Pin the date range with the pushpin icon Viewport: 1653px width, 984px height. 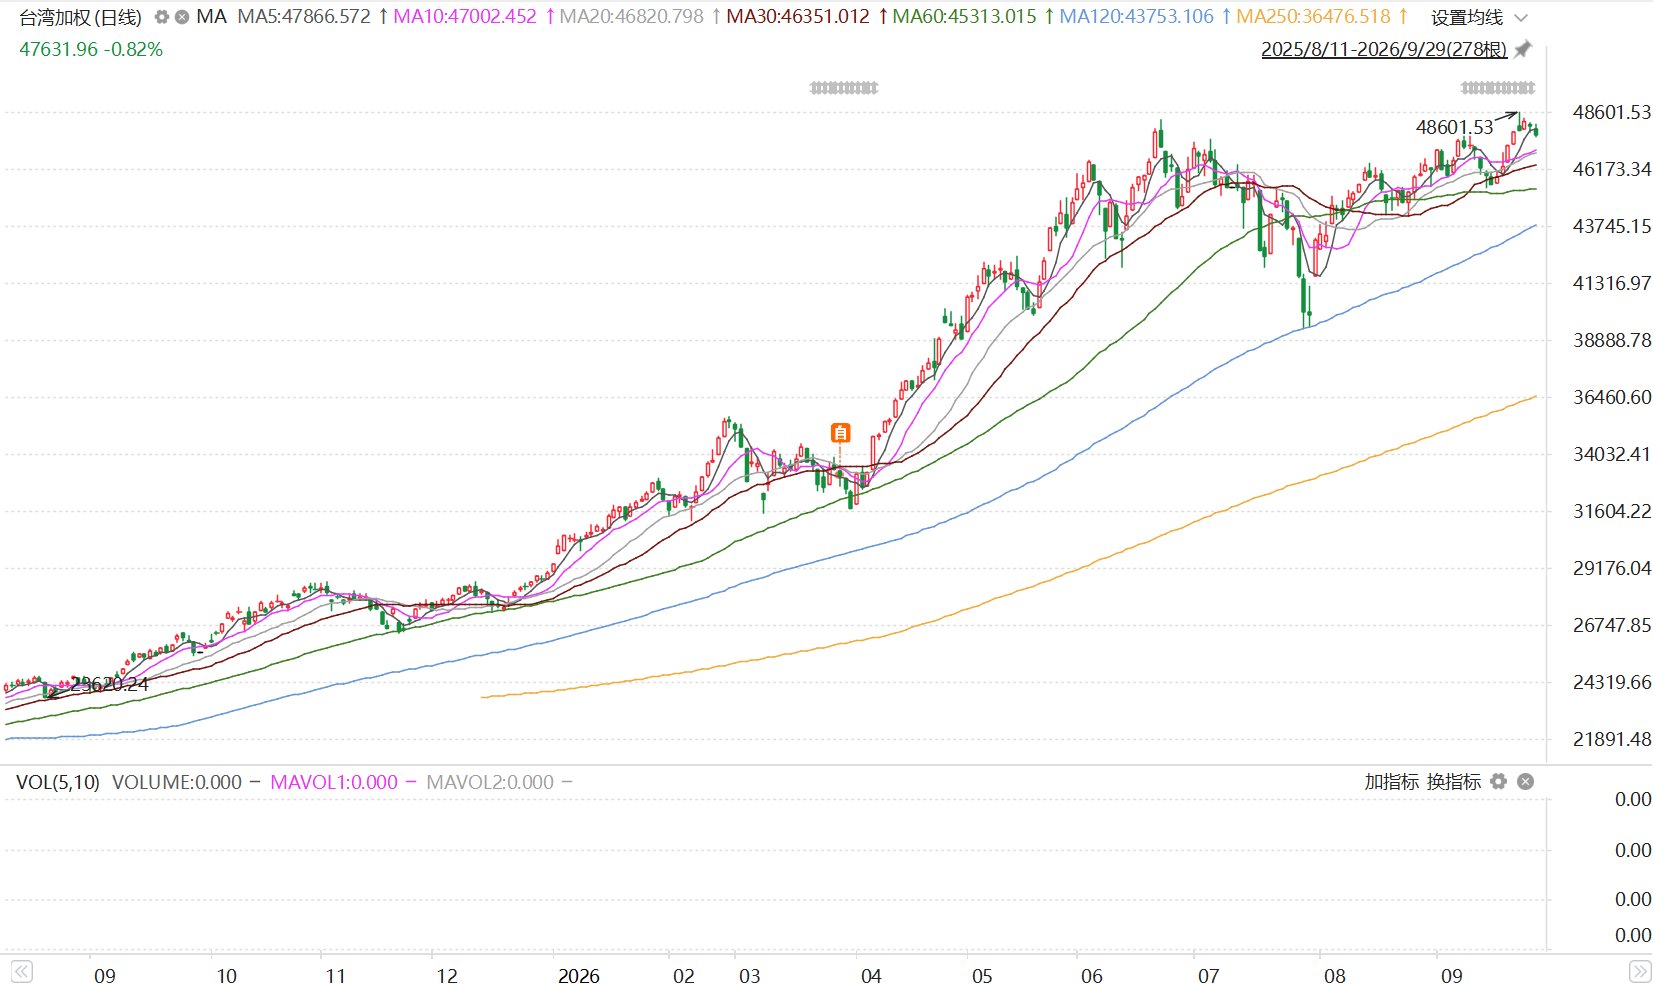point(1523,49)
